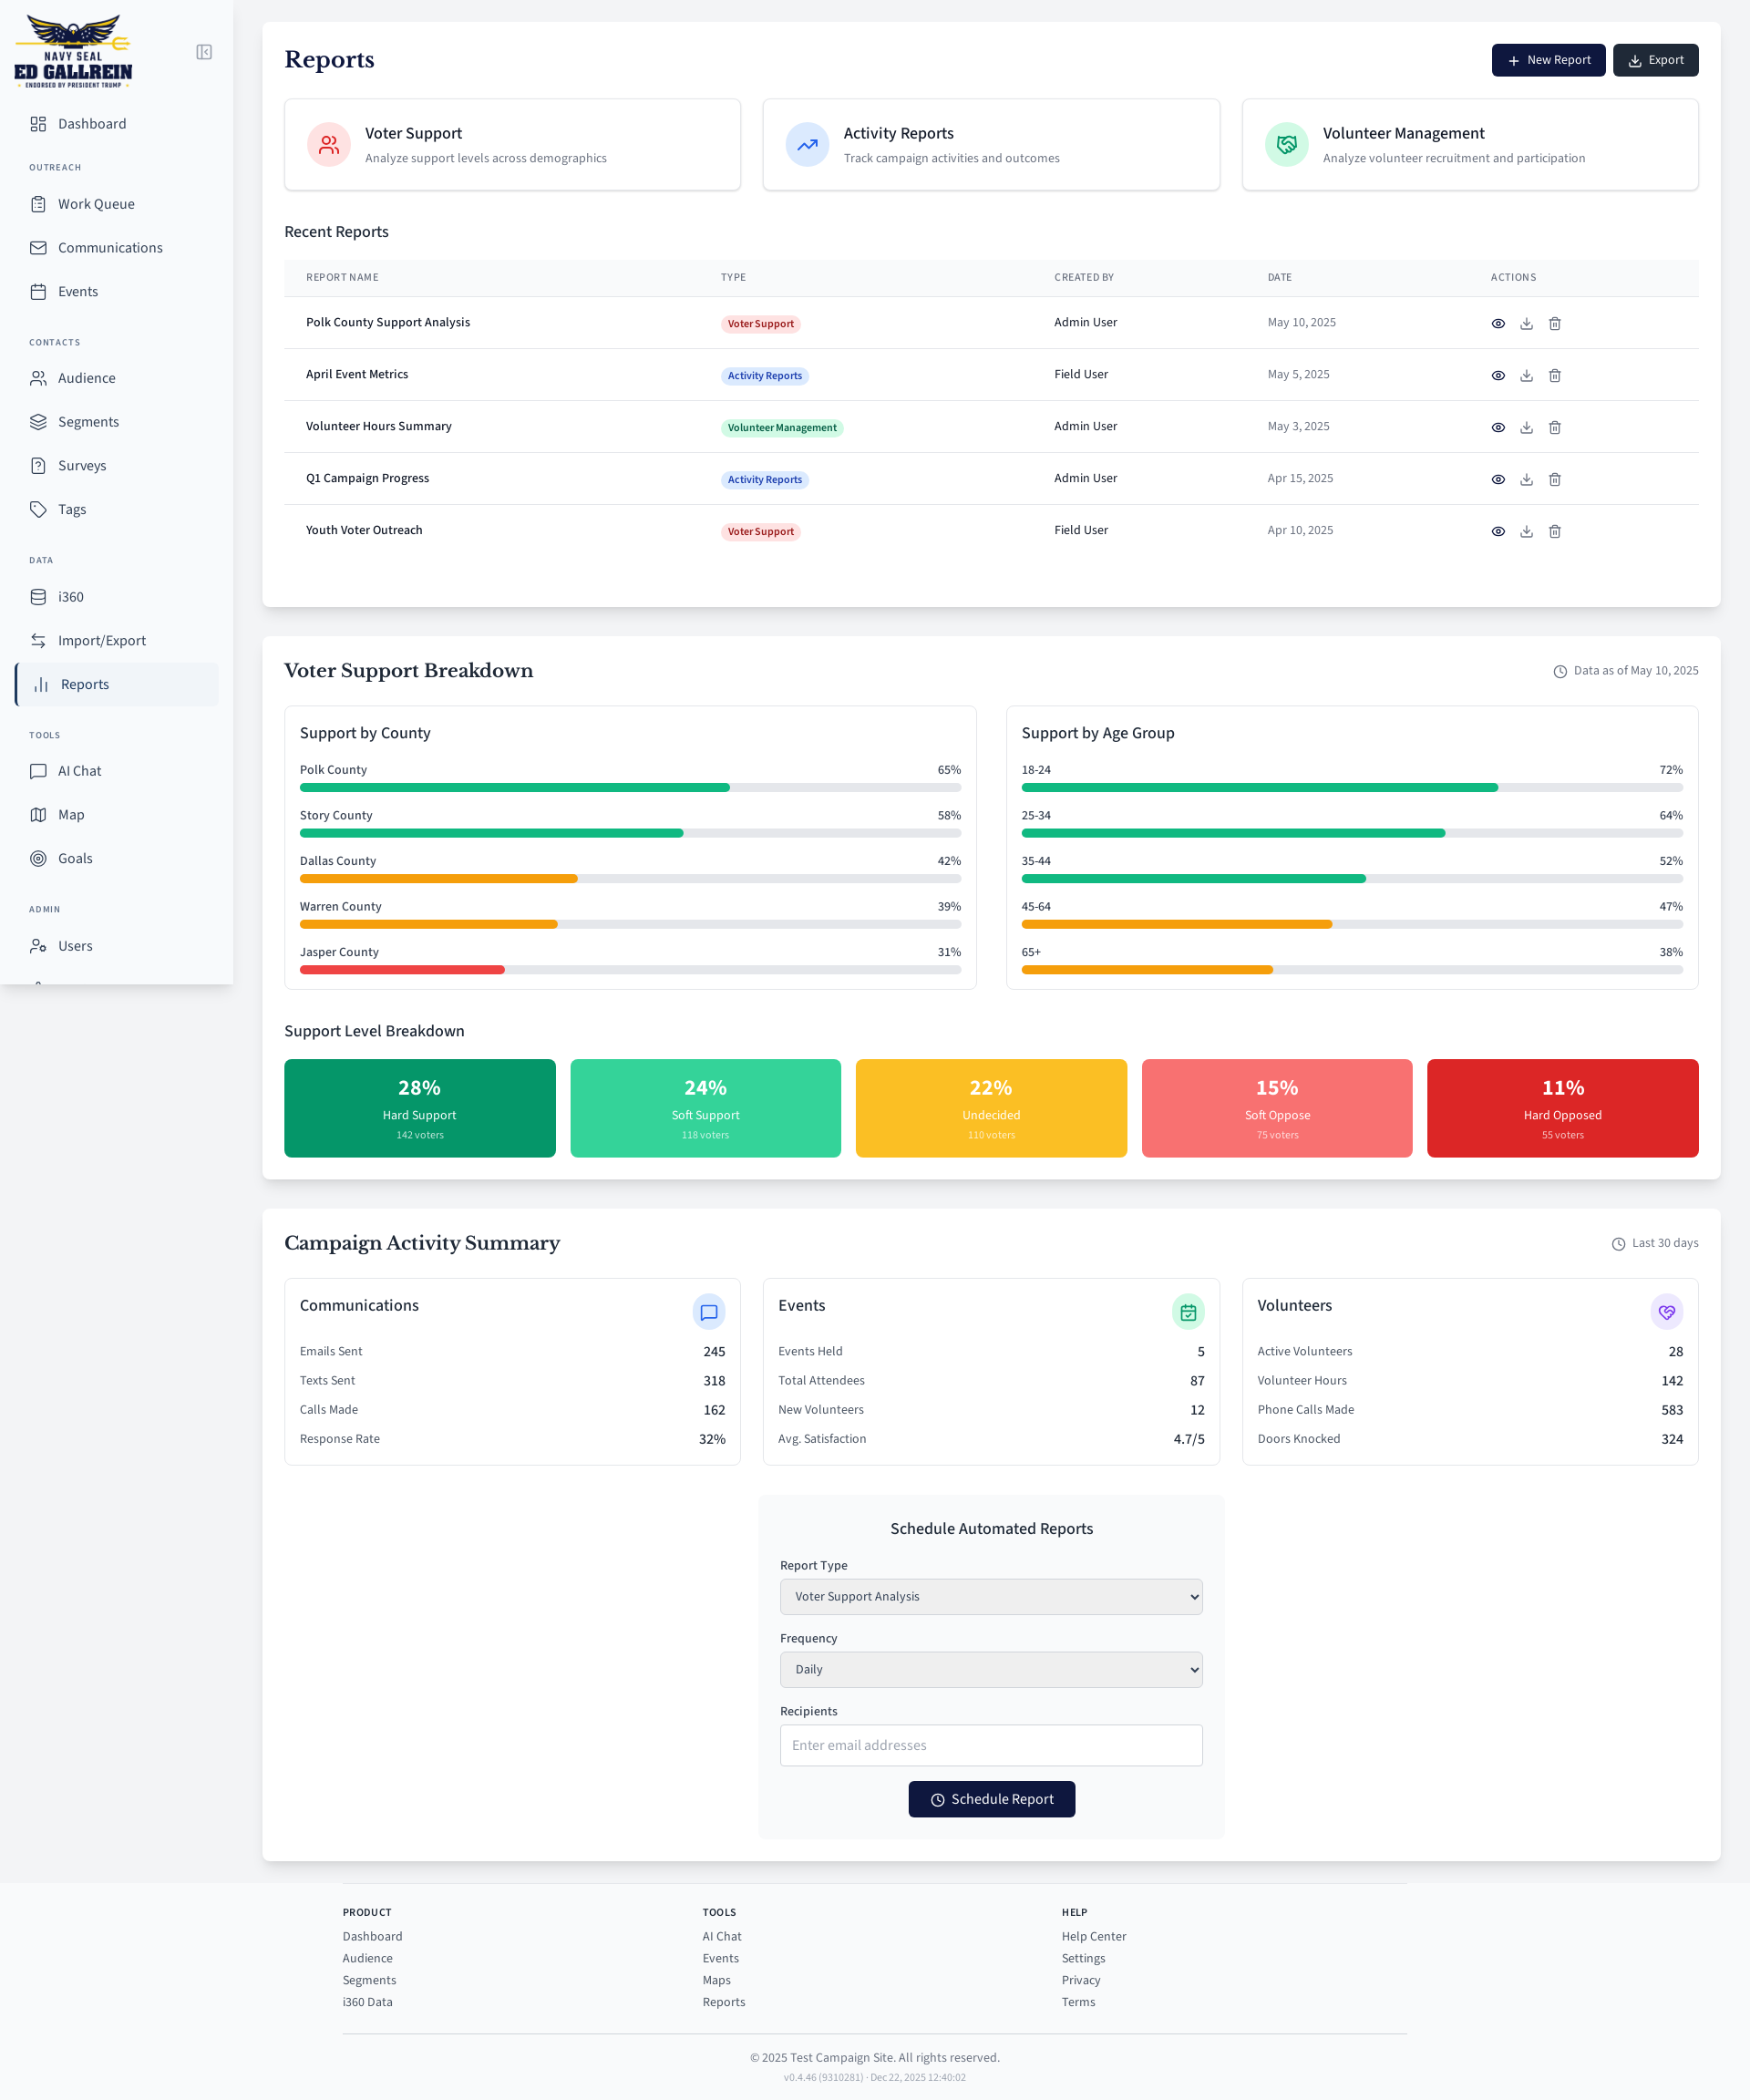The image size is (1750, 2100).
Task: Click the Volunteers heart icon
Action: 1666,1312
